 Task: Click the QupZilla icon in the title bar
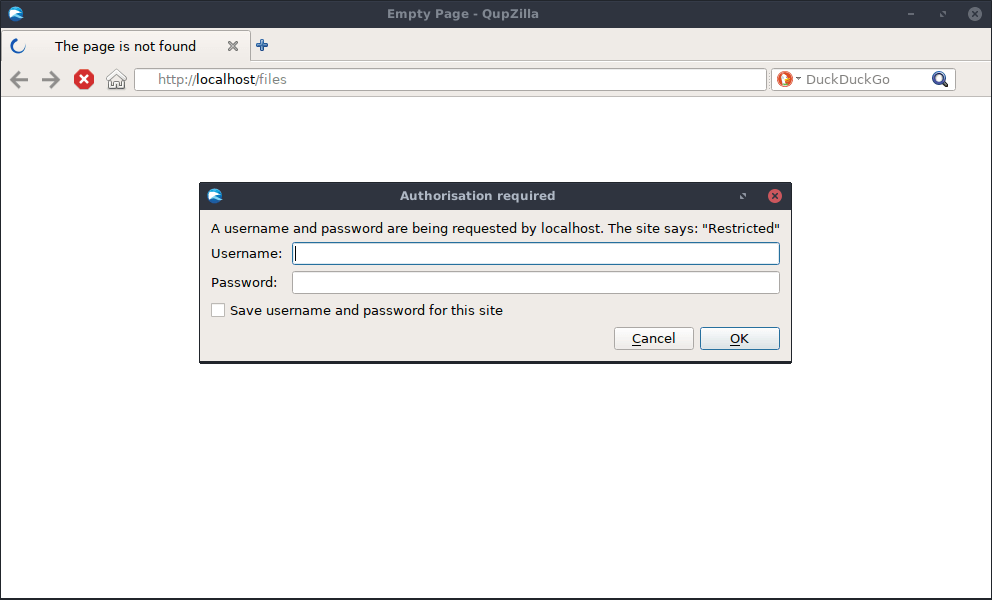[x=16, y=13]
